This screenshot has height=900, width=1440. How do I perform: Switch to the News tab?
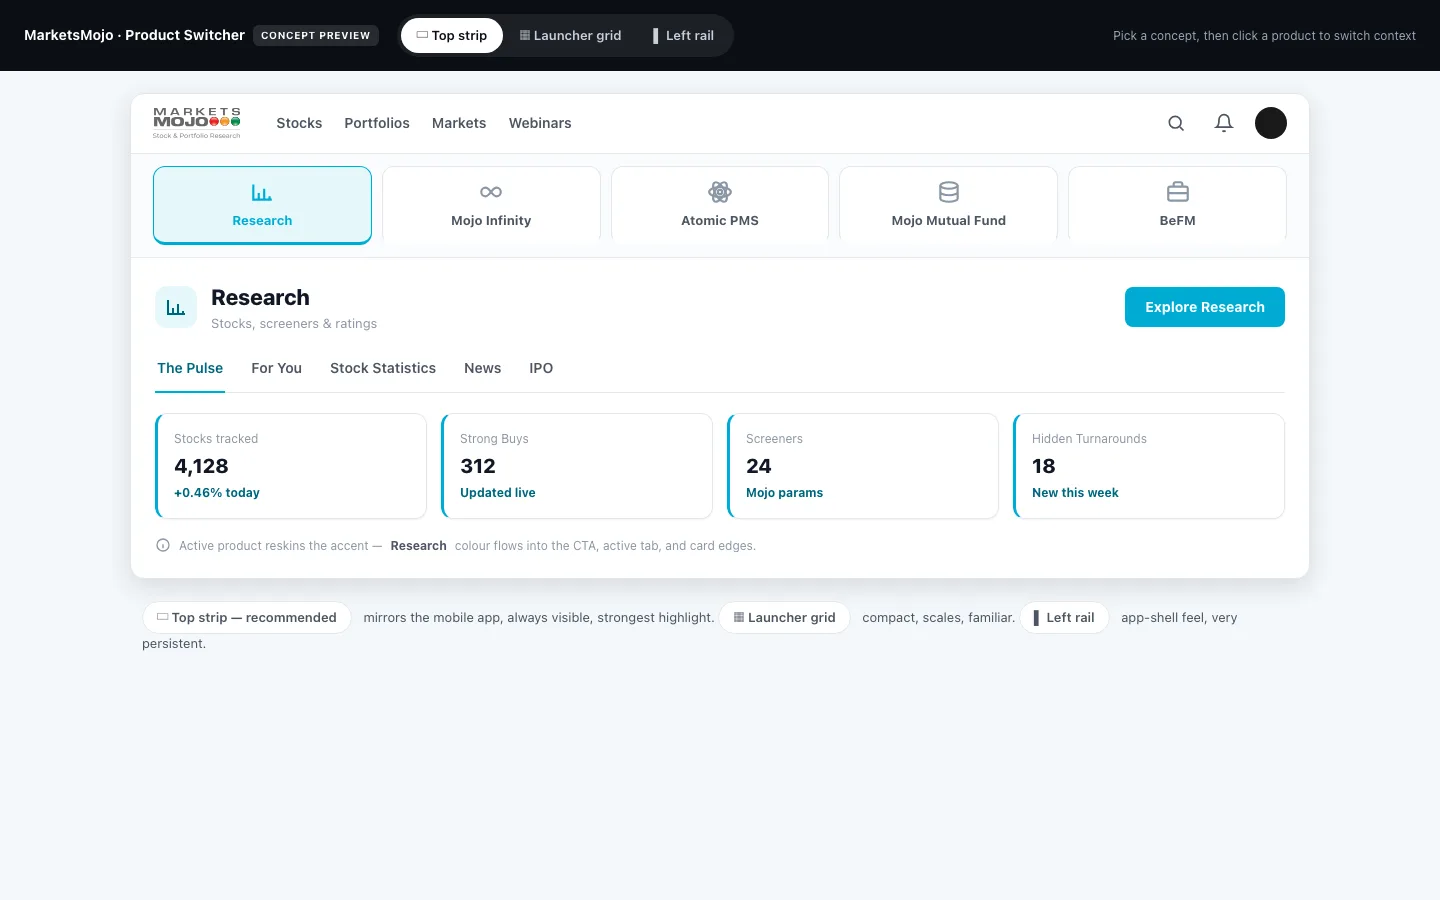[x=482, y=368]
